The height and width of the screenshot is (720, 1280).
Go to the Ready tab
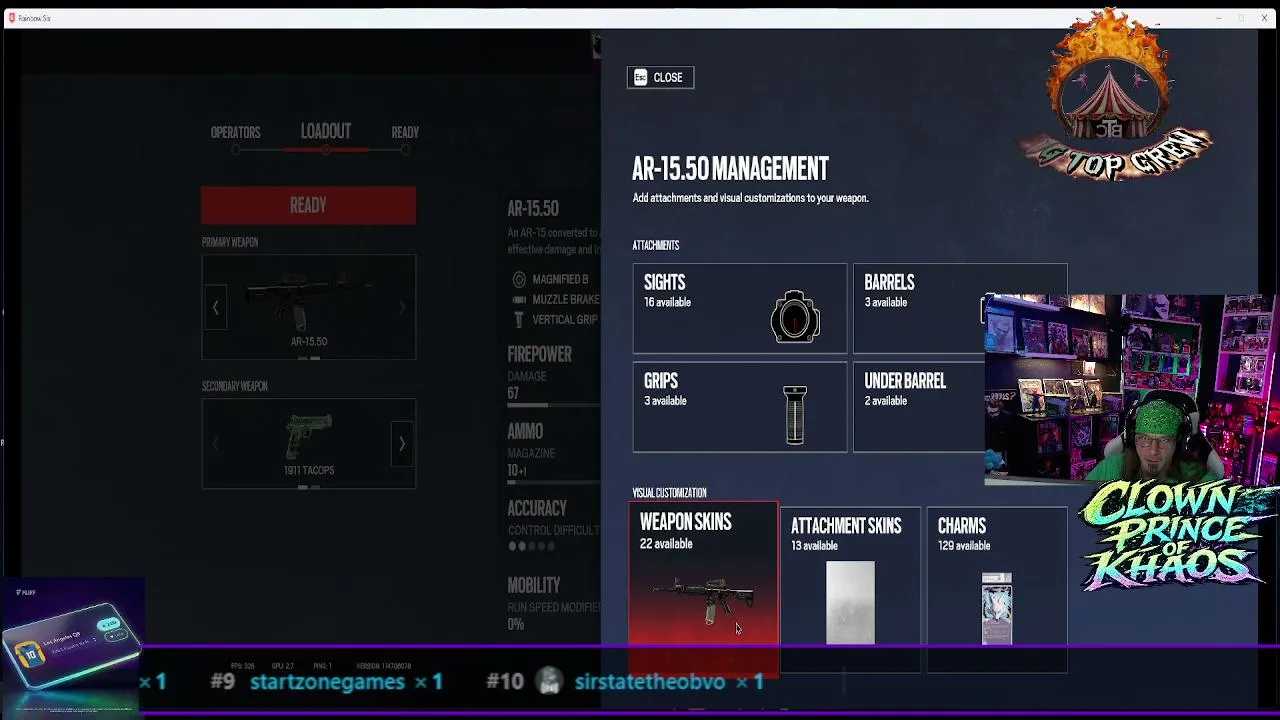pos(405,132)
